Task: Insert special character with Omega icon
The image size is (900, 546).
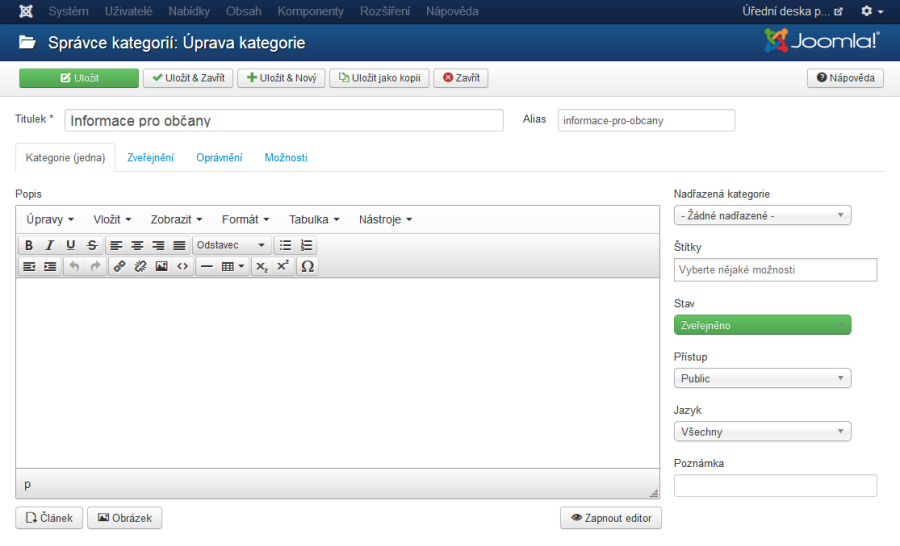Action: click(308, 266)
